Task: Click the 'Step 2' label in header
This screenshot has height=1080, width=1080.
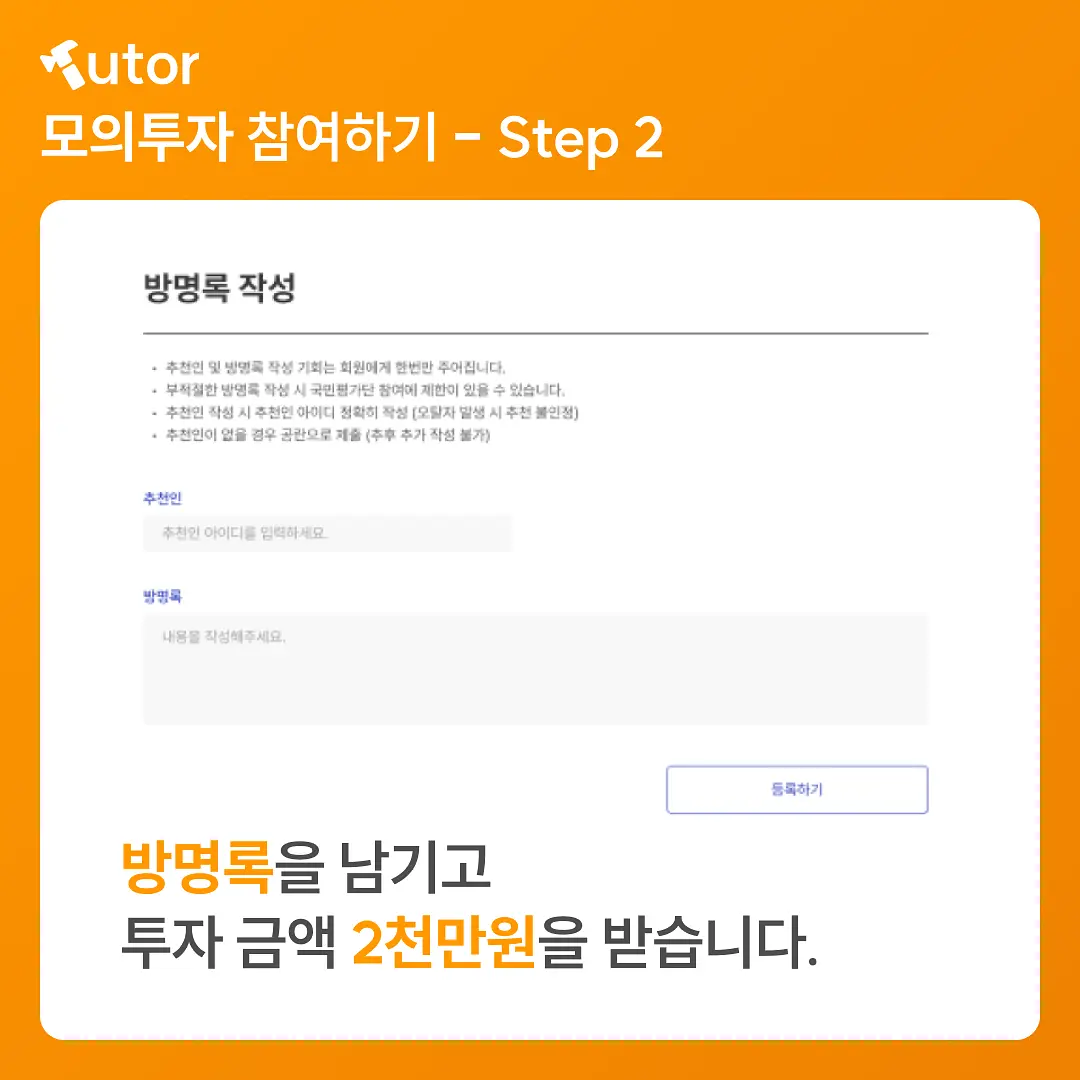Action: click(x=580, y=138)
